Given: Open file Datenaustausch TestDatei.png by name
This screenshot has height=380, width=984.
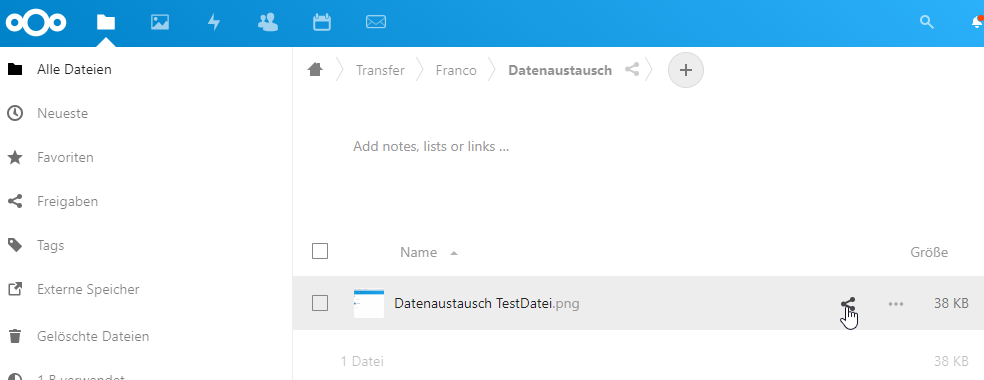Looking at the screenshot, I should coord(487,303).
